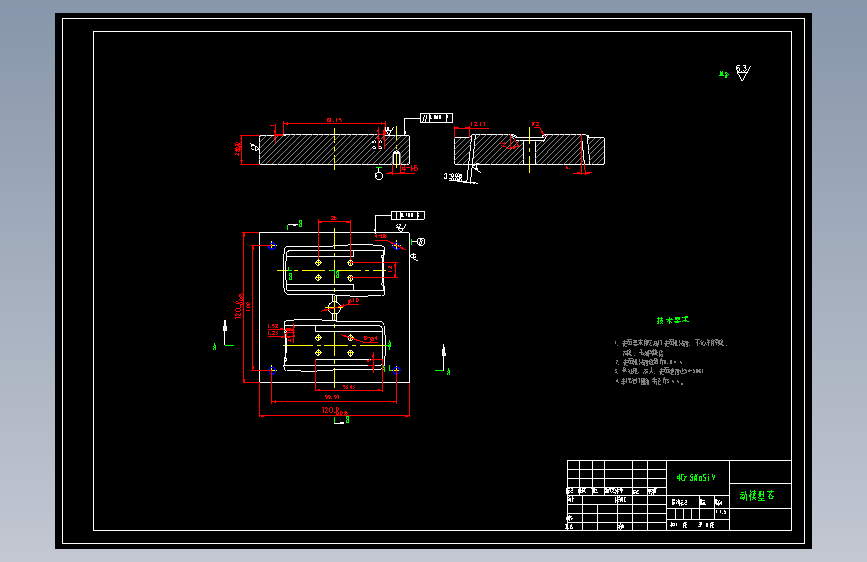Screen dimensions: 867x562
Task: Click the datum circle symbol right of the plan view
Action: pyautogui.click(x=419, y=242)
